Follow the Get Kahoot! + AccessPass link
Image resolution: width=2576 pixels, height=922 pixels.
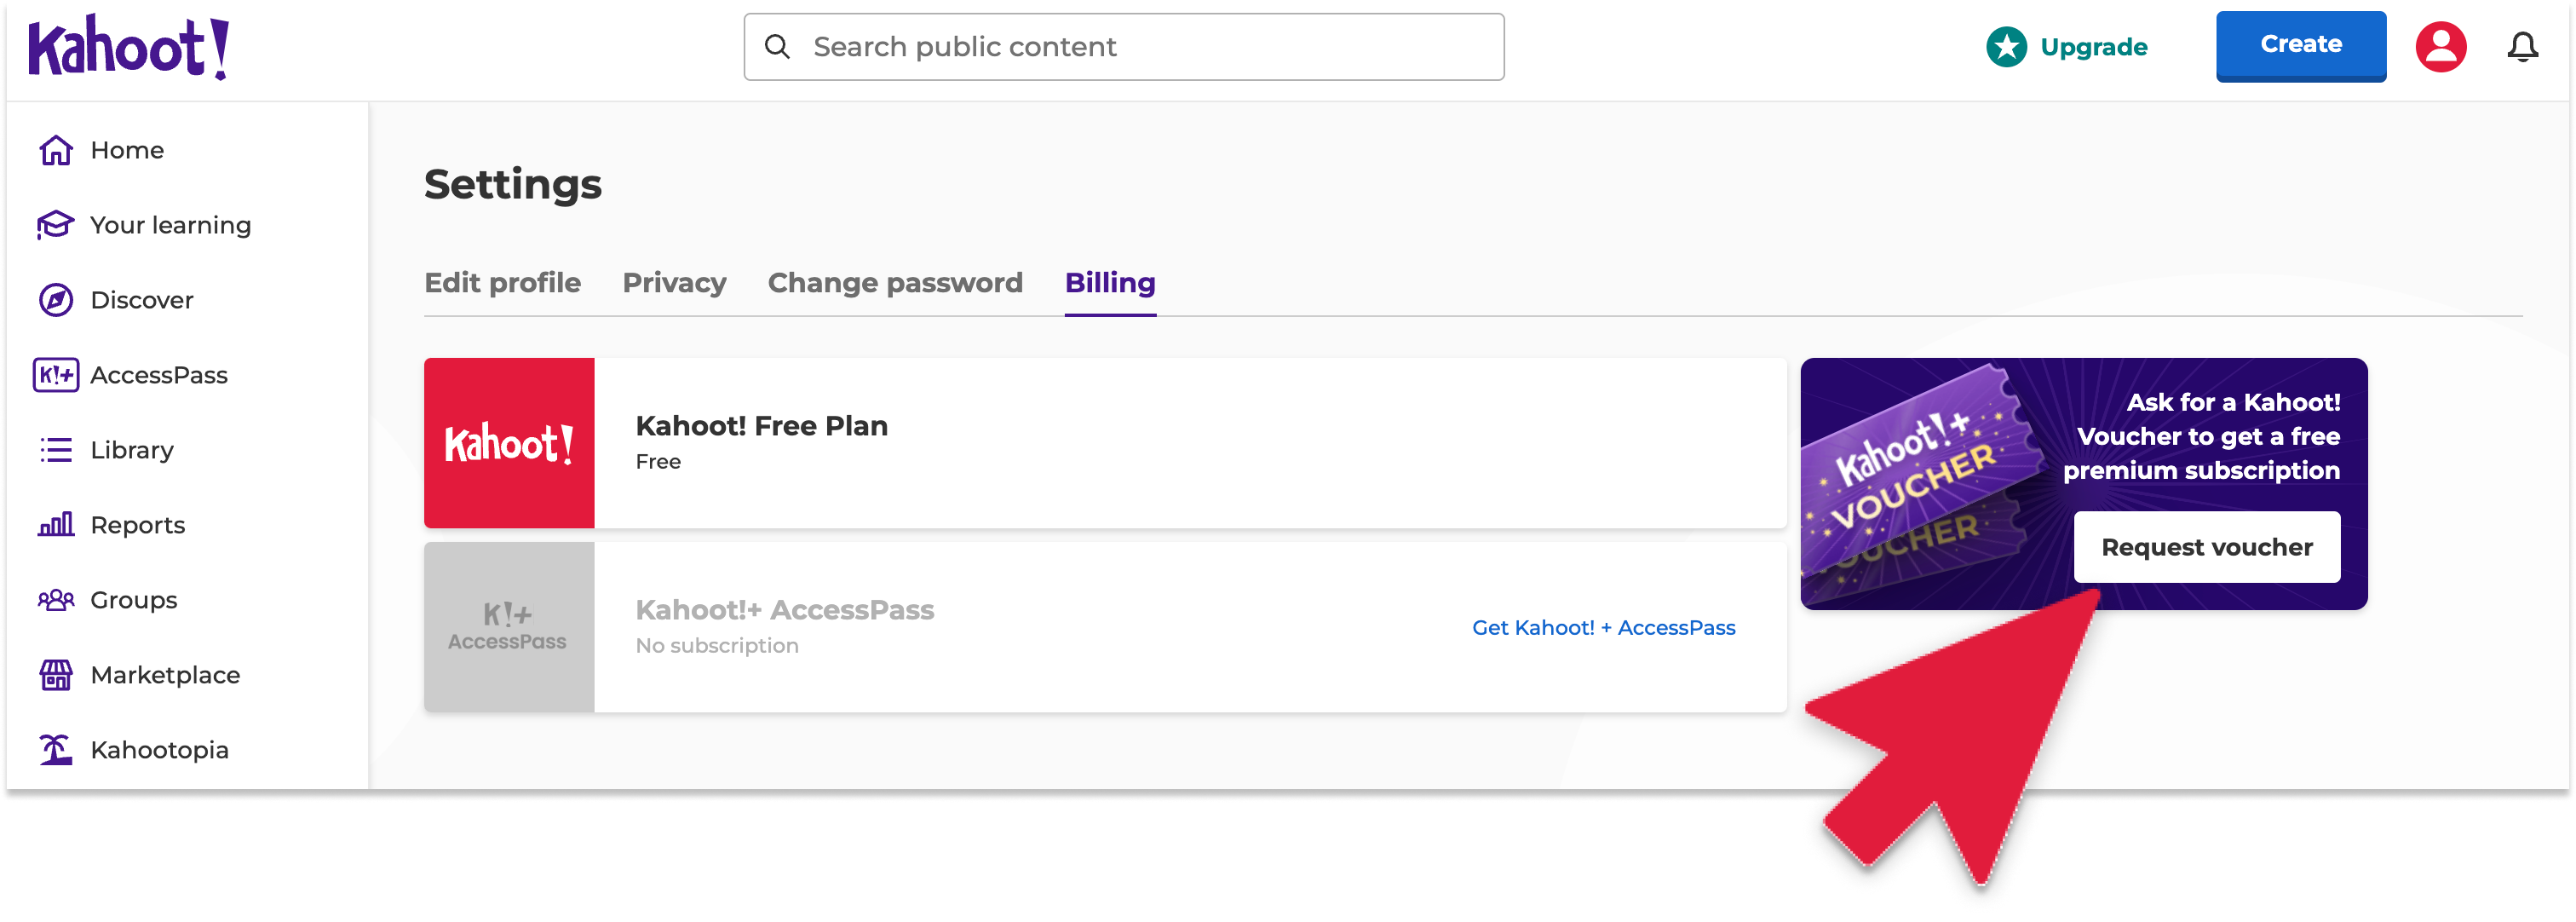[x=1603, y=628]
